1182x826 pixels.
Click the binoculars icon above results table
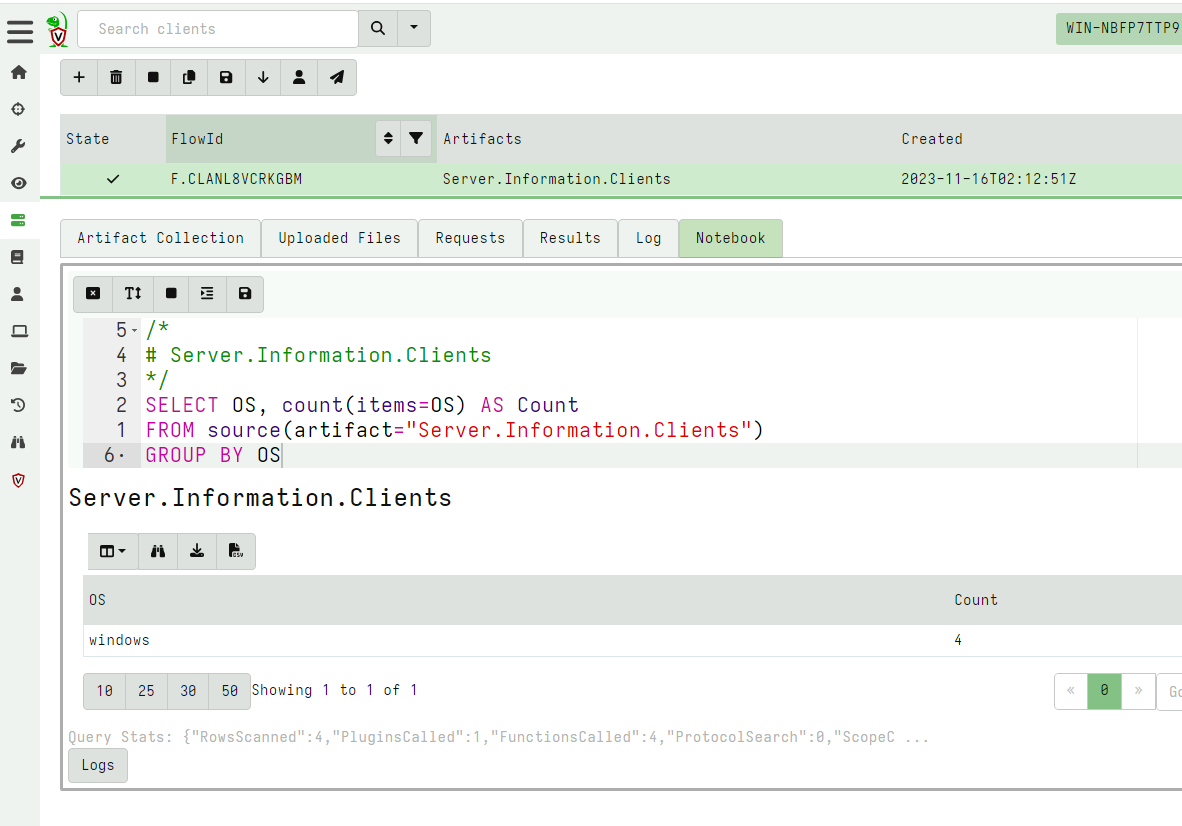(x=158, y=551)
